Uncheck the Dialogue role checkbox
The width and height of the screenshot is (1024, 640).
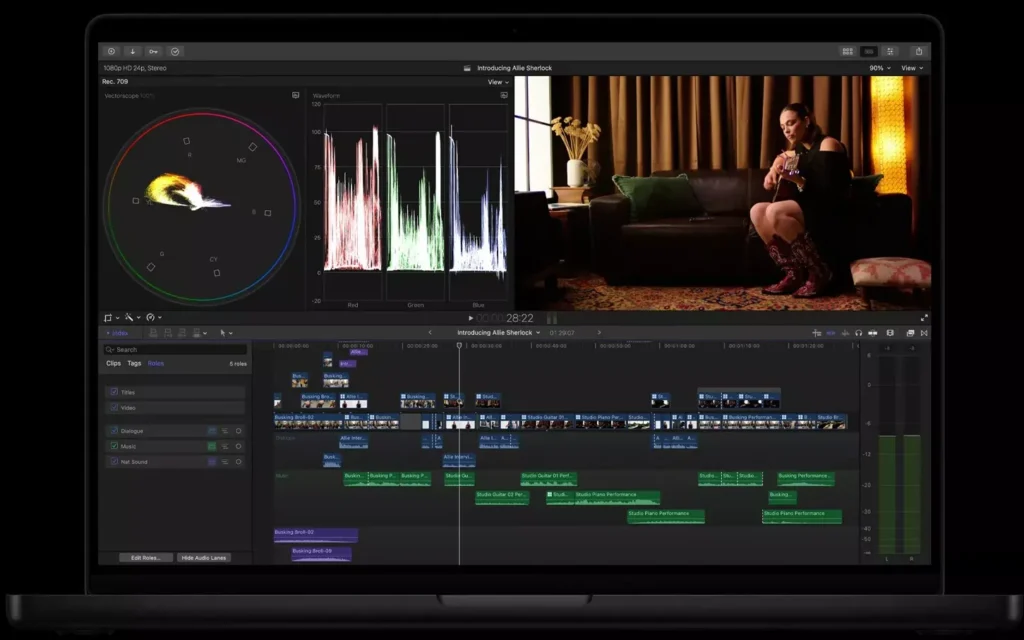[x=114, y=431]
